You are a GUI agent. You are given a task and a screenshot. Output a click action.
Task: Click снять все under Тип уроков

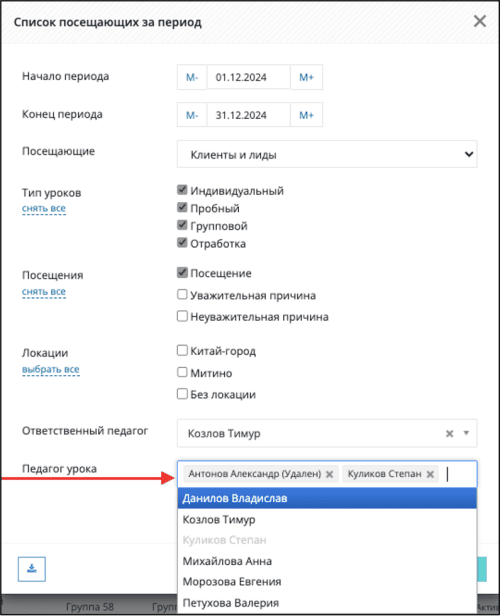(x=44, y=209)
